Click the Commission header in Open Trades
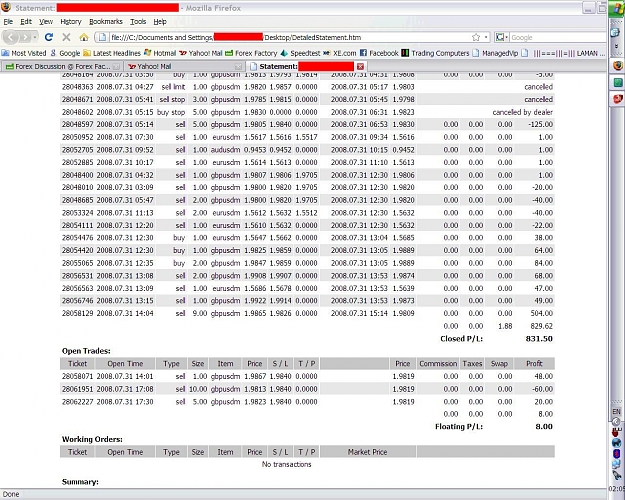Image resolution: width=625 pixels, height=500 pixels. pyautogui.click(x=438, y=364)
